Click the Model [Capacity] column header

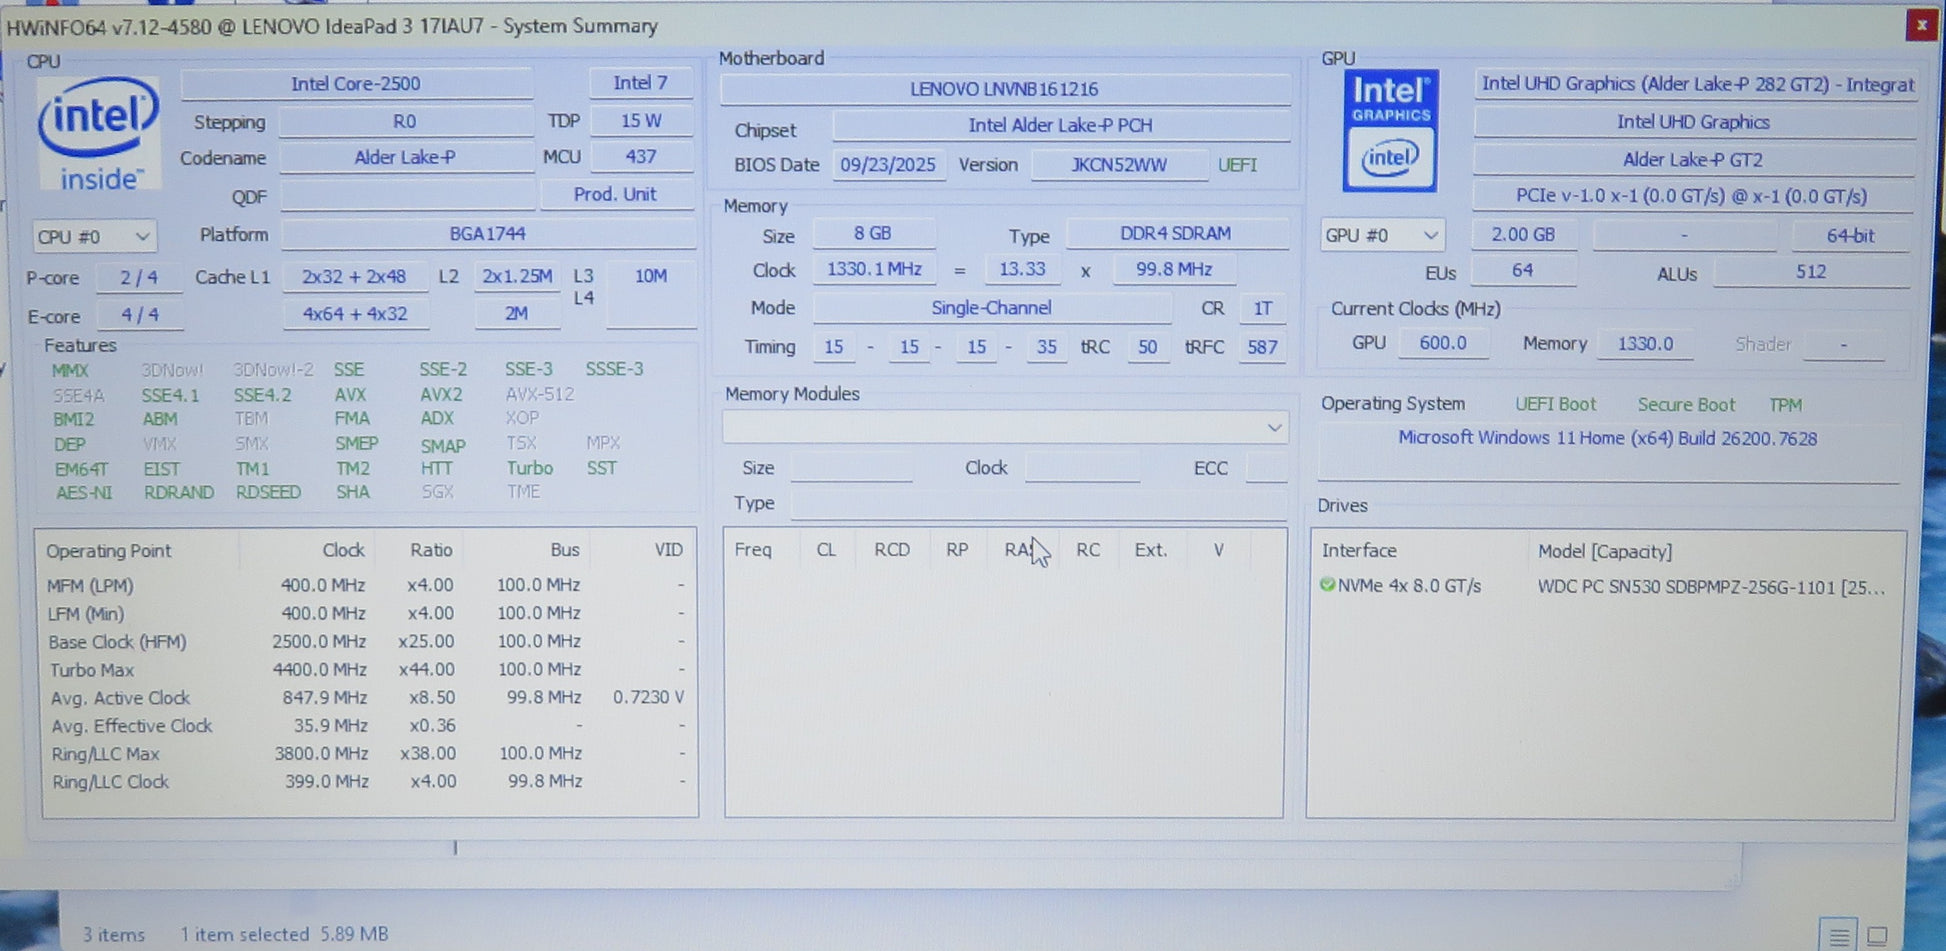(x=1604, y=551)
